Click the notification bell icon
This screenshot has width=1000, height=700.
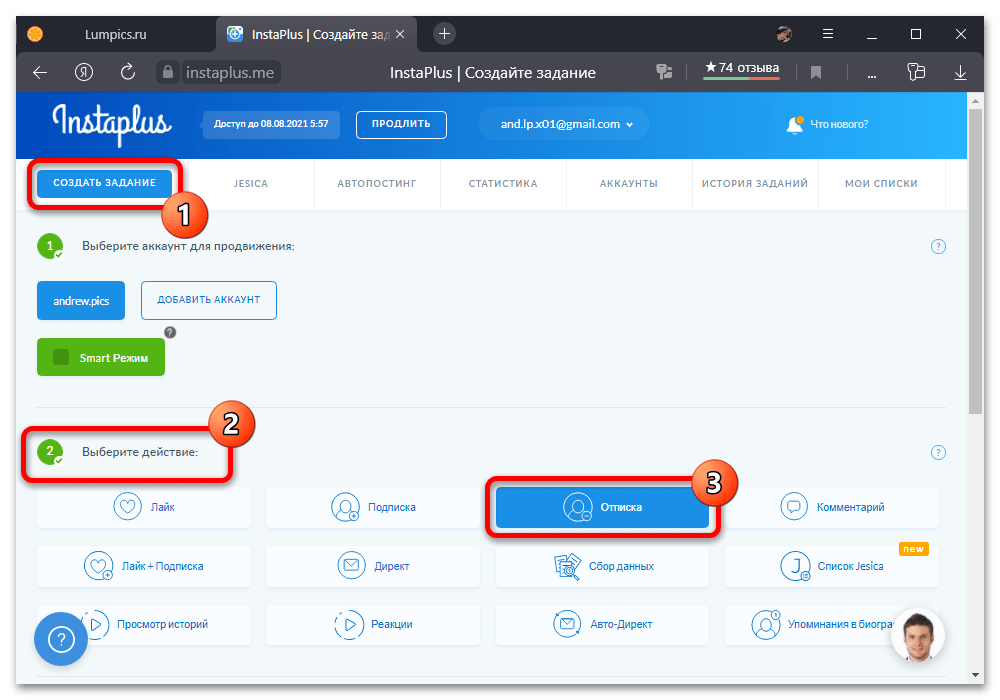coord(795,125)
